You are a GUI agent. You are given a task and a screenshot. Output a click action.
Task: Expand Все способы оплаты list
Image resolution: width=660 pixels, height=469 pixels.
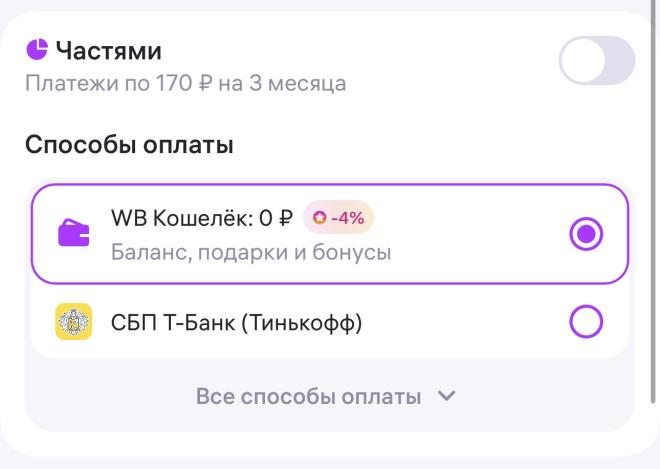pos(325,396)
